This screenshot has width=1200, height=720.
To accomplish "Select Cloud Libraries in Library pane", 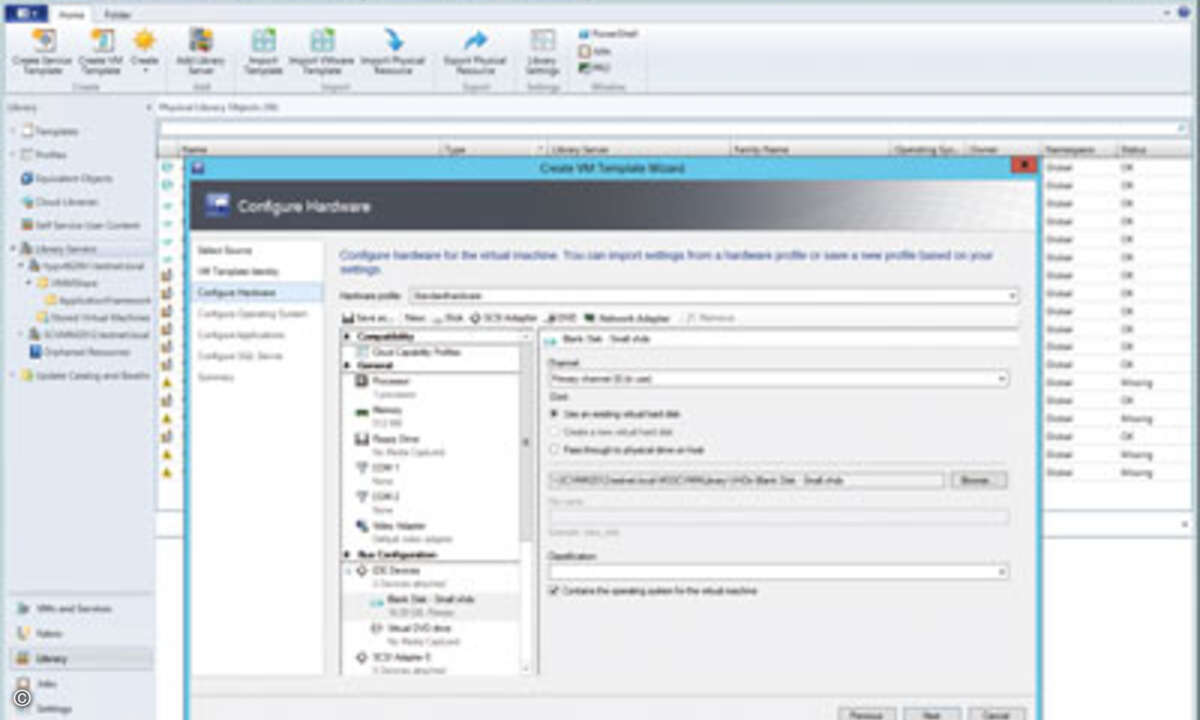I will pos(60,202).
